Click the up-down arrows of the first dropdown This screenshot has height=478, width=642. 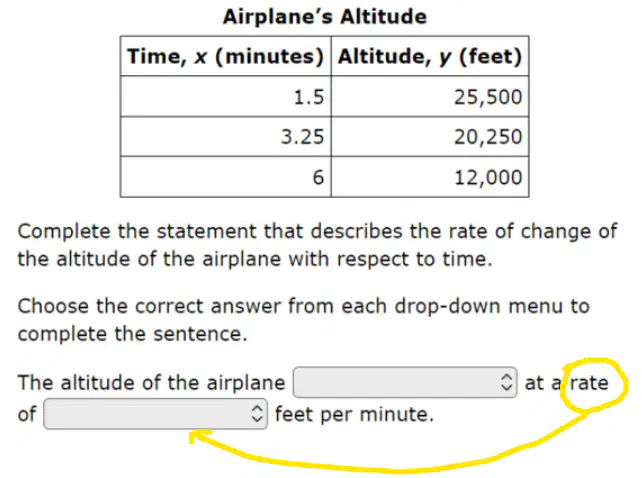click(506, 382)
